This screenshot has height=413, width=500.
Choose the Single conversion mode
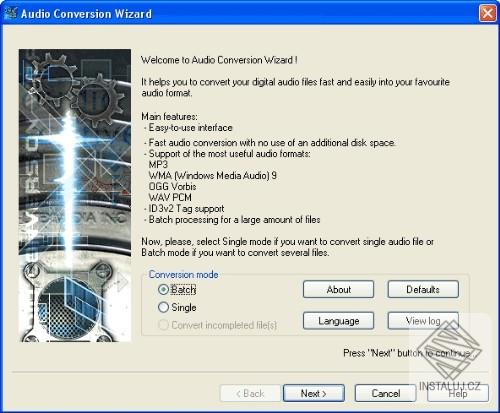(163, 307)
